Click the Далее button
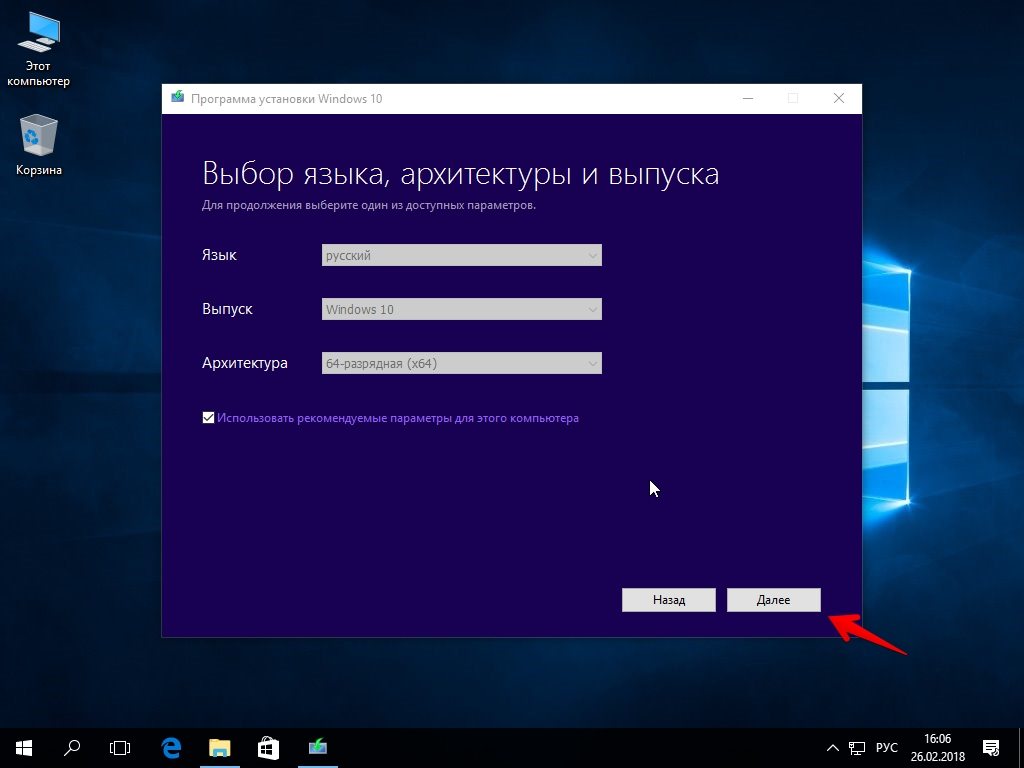 (x=774, y=600)
